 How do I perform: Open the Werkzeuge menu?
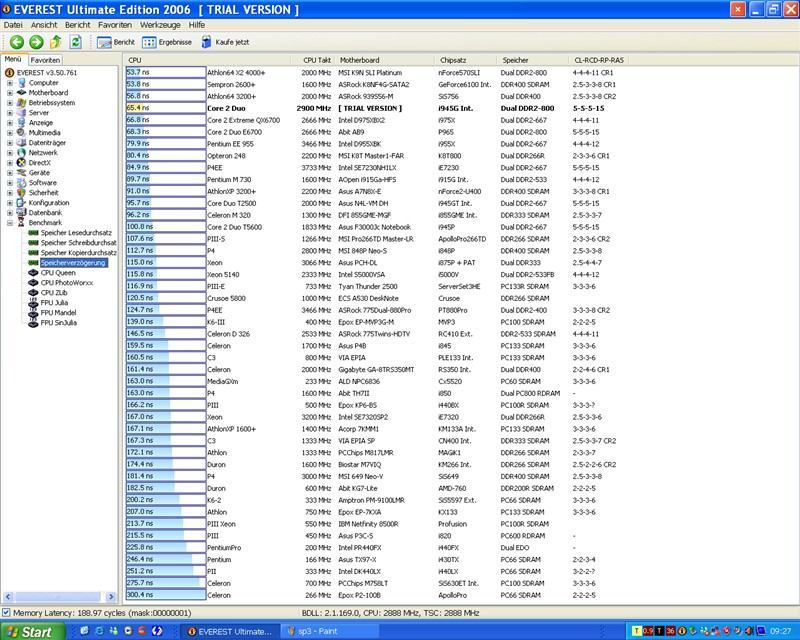(x=160, y=25)
